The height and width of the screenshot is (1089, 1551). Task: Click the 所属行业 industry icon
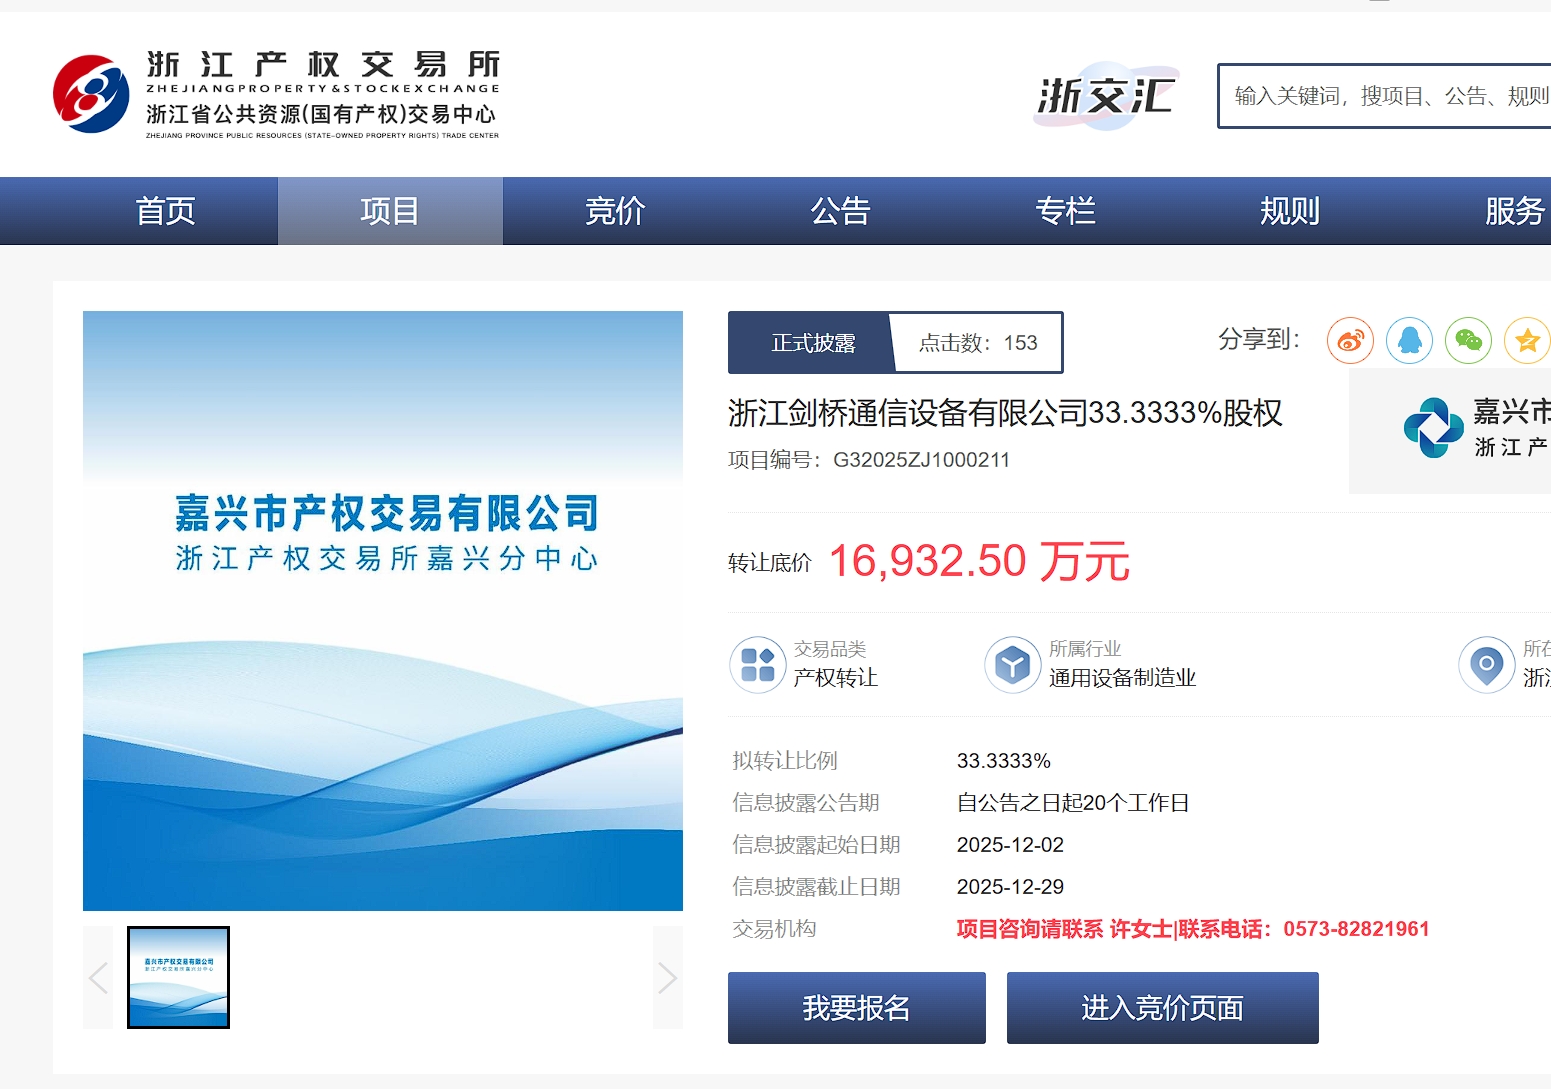1013,665
